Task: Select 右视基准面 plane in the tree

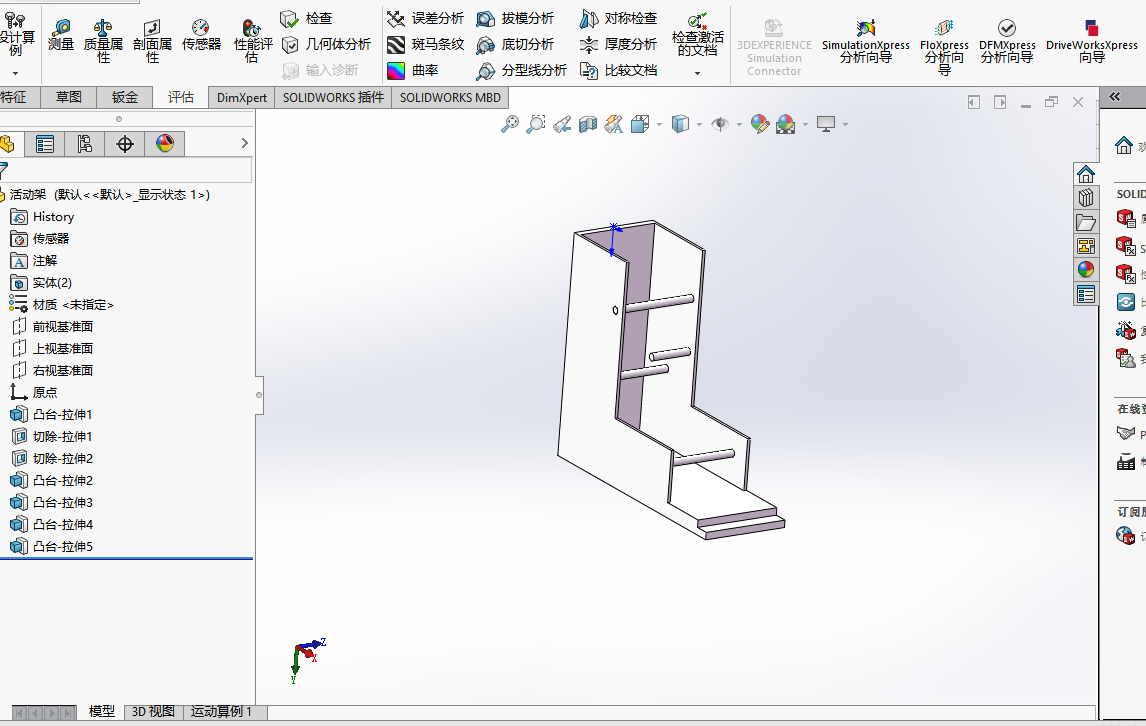Action: [52, 371]
